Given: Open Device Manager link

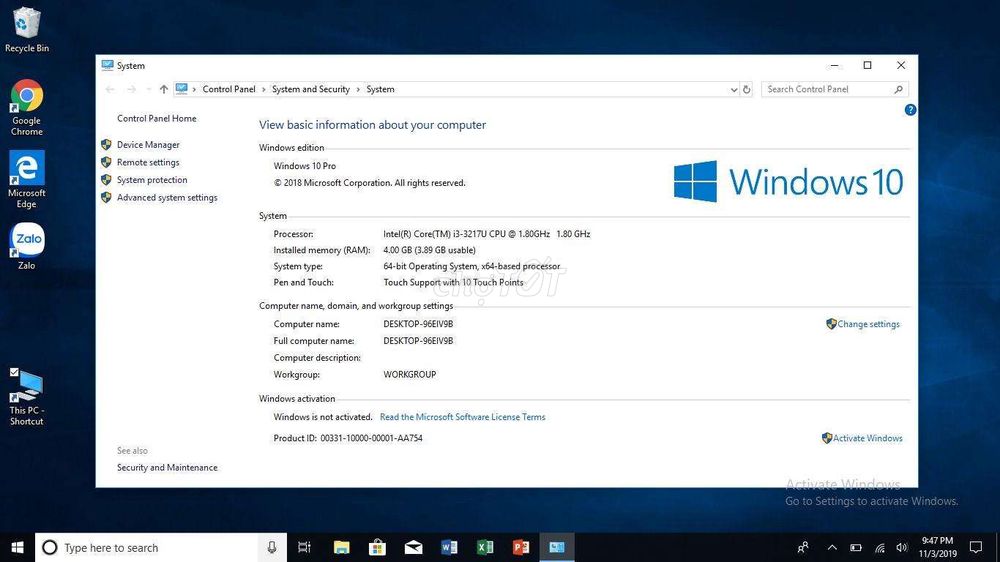Looking at the screenshot, I should [148, 145].
